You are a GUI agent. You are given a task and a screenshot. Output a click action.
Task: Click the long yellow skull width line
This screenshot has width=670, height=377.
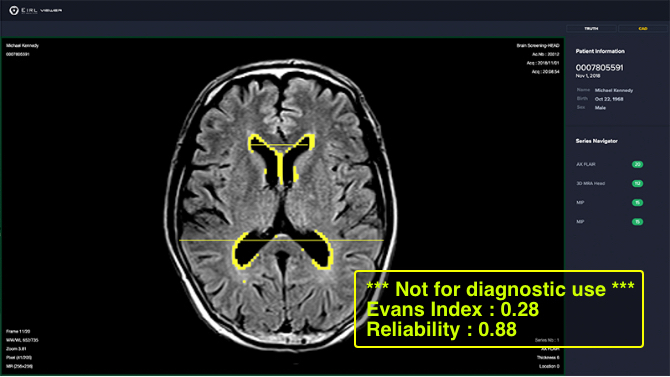point(282,241)
